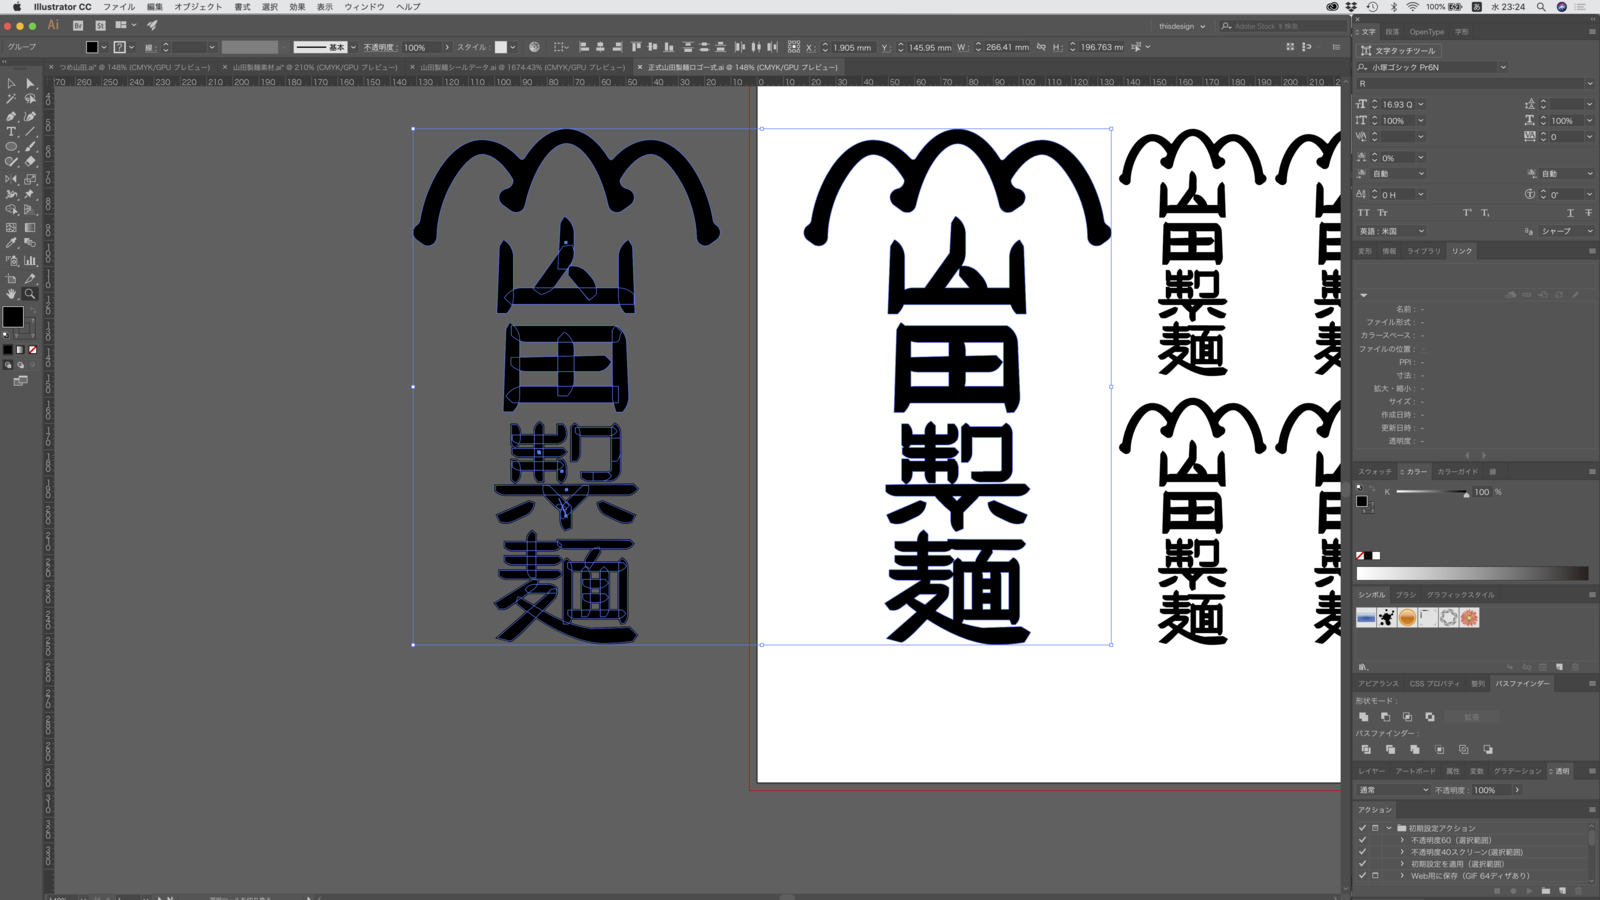Pick the Magic Wand tool
This screenshot has height=900, width=1600.
coord(11,99)
